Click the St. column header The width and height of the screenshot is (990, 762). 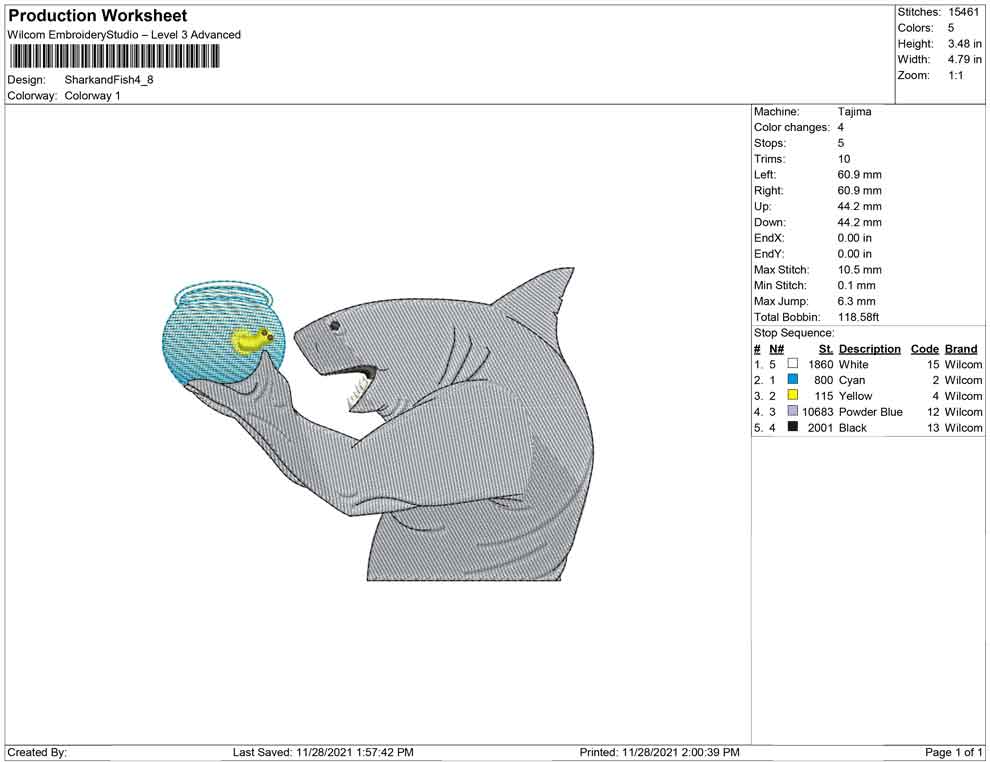tap(825, 349)
